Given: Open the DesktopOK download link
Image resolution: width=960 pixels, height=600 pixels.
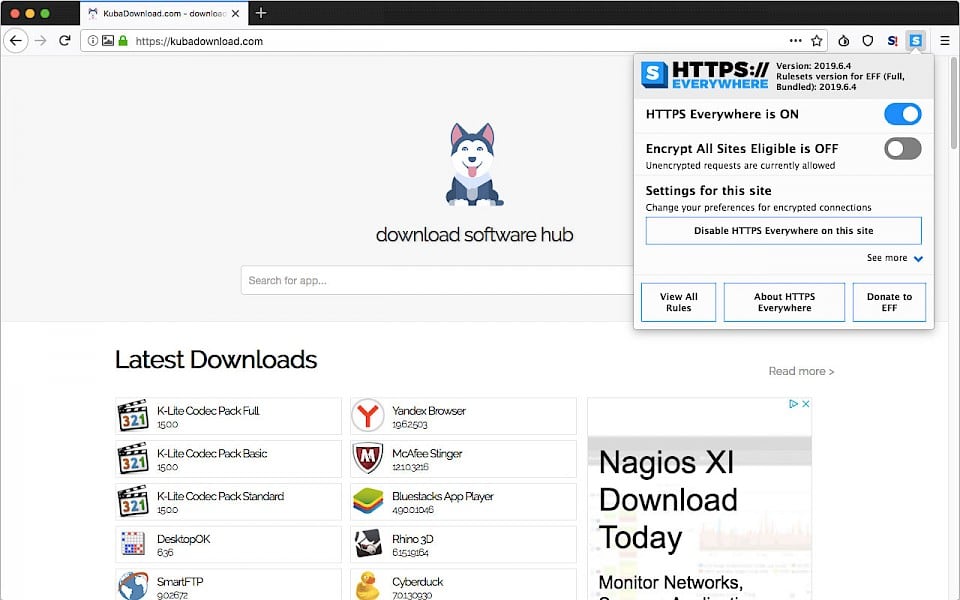Looking at the screenshot, I should [183, 539].
